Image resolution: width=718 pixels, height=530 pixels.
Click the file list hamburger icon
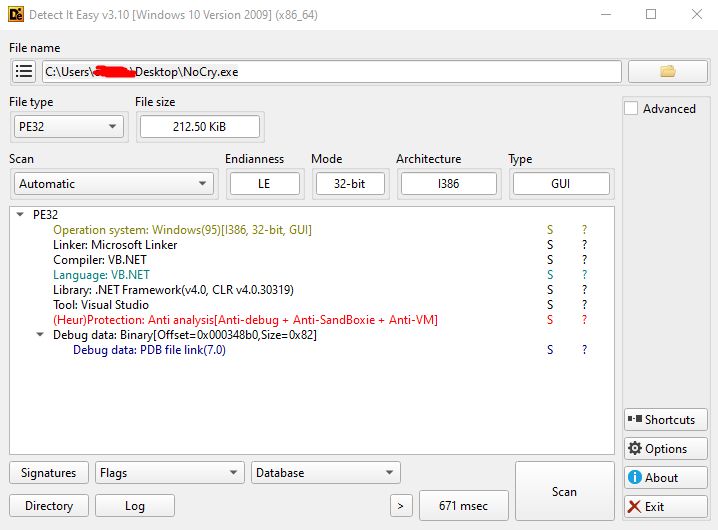pos(24,72)
